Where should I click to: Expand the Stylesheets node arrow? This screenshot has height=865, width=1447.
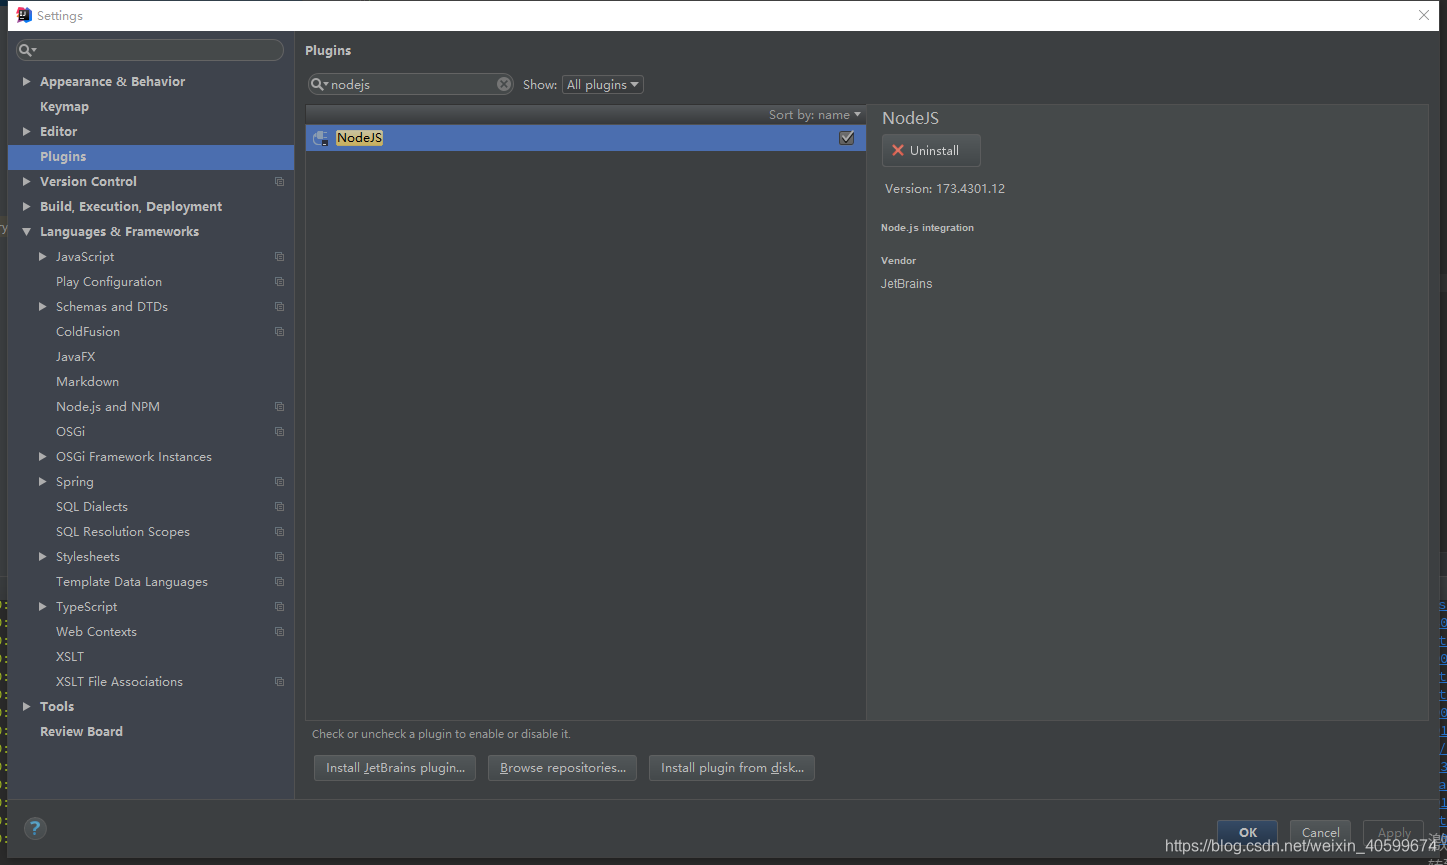tap(42, 556)
